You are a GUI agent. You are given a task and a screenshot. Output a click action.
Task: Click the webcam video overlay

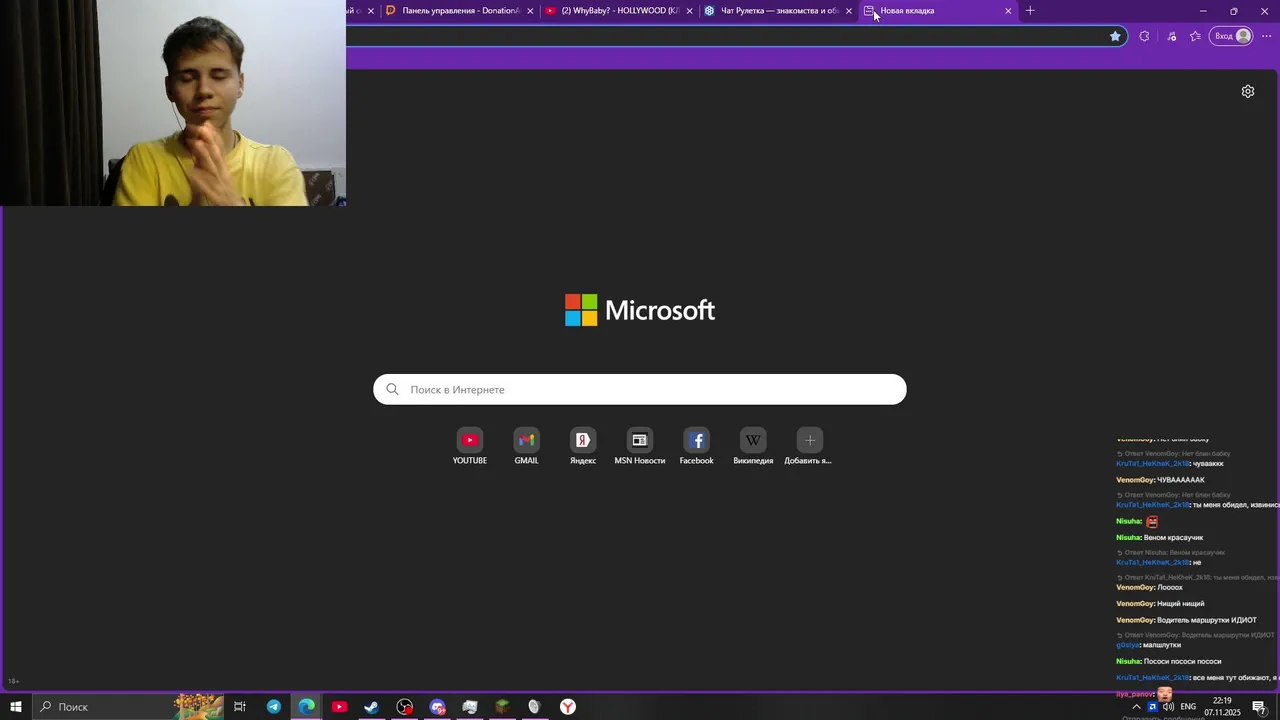(173, 103)
